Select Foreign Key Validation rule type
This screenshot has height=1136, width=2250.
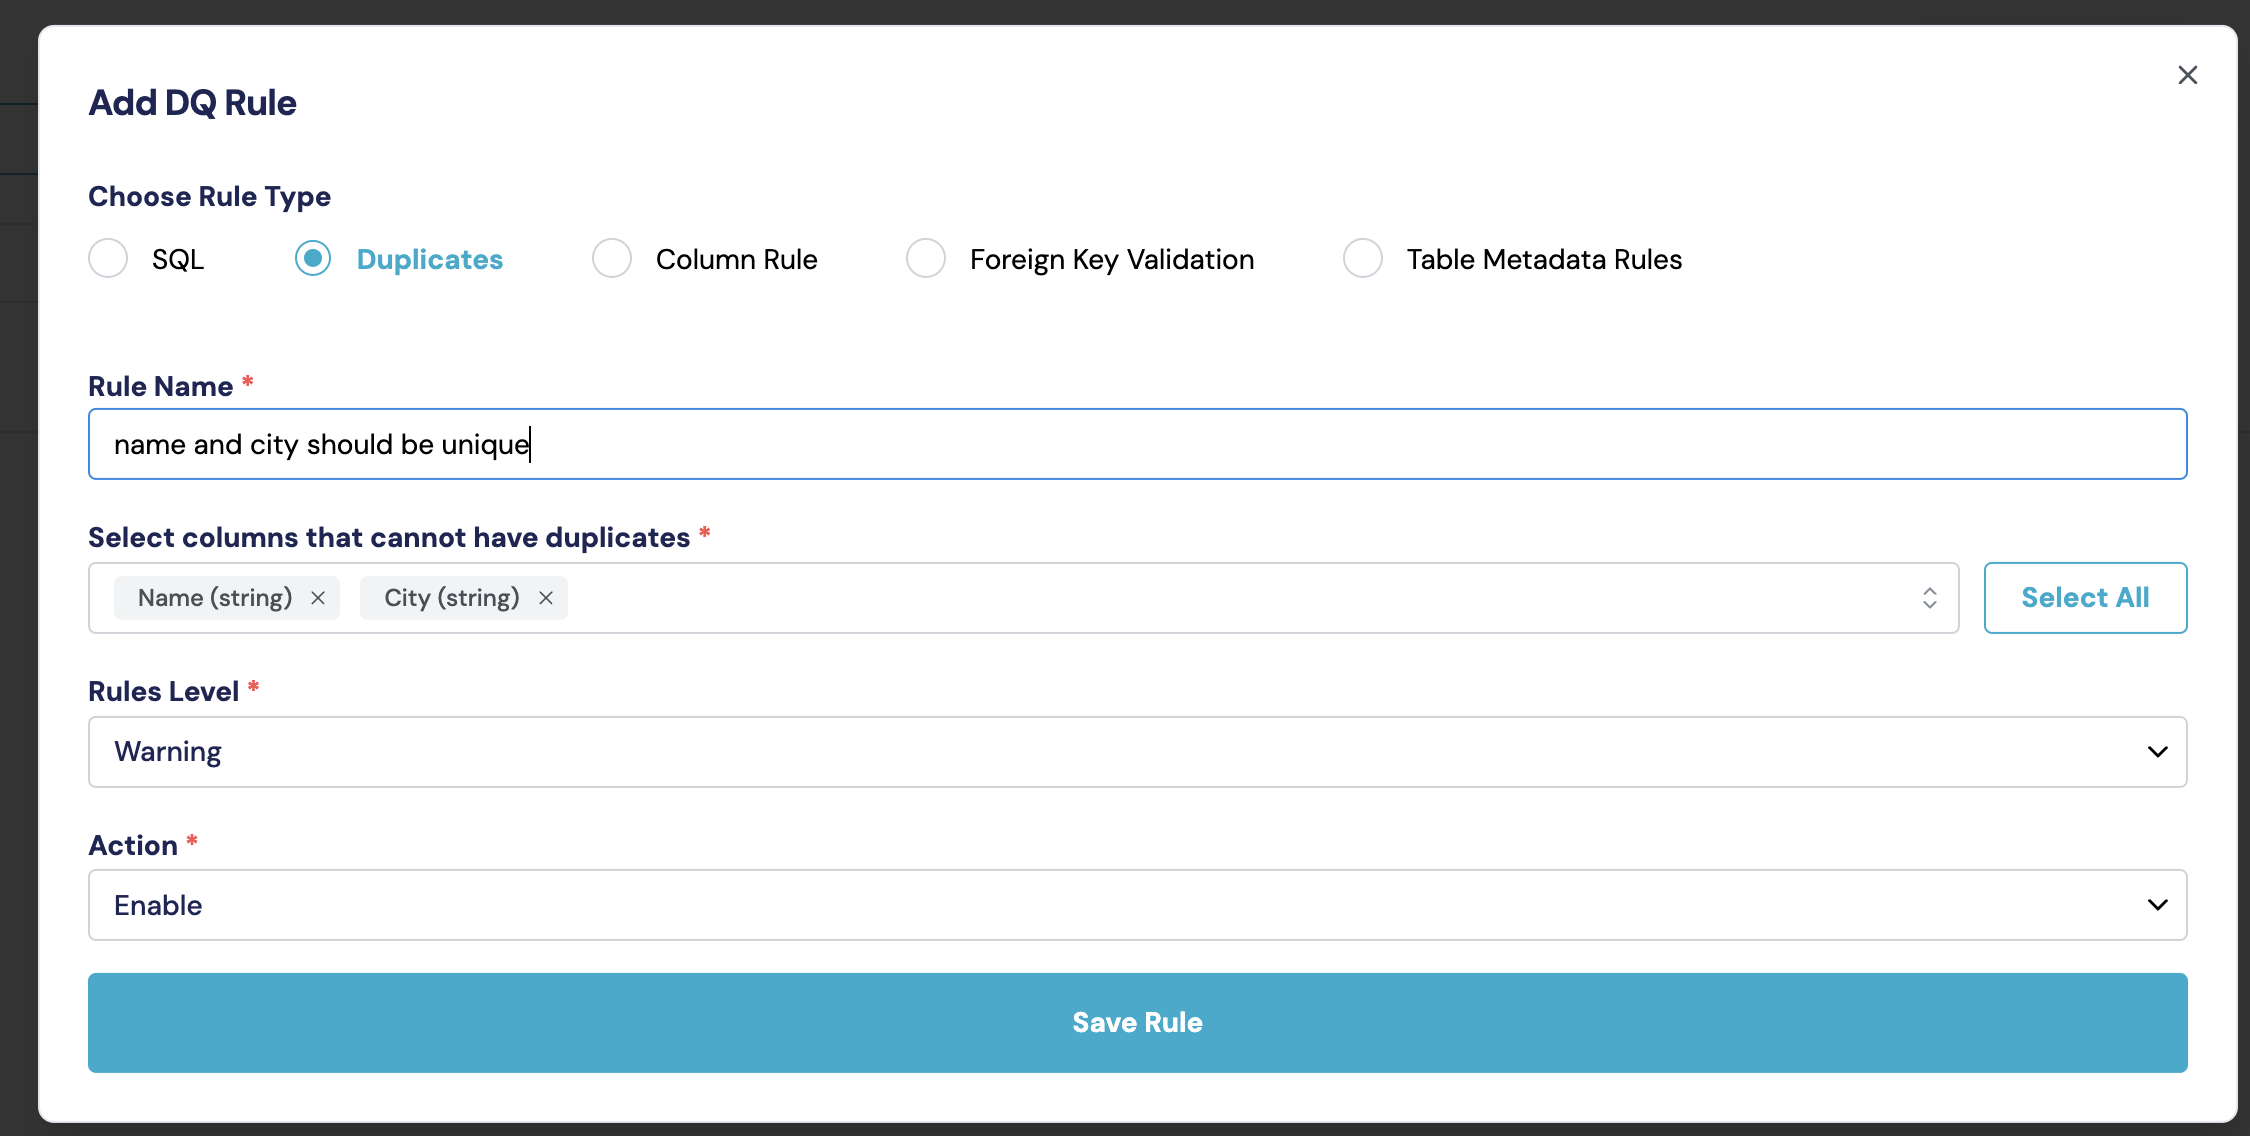click(926, 259)
